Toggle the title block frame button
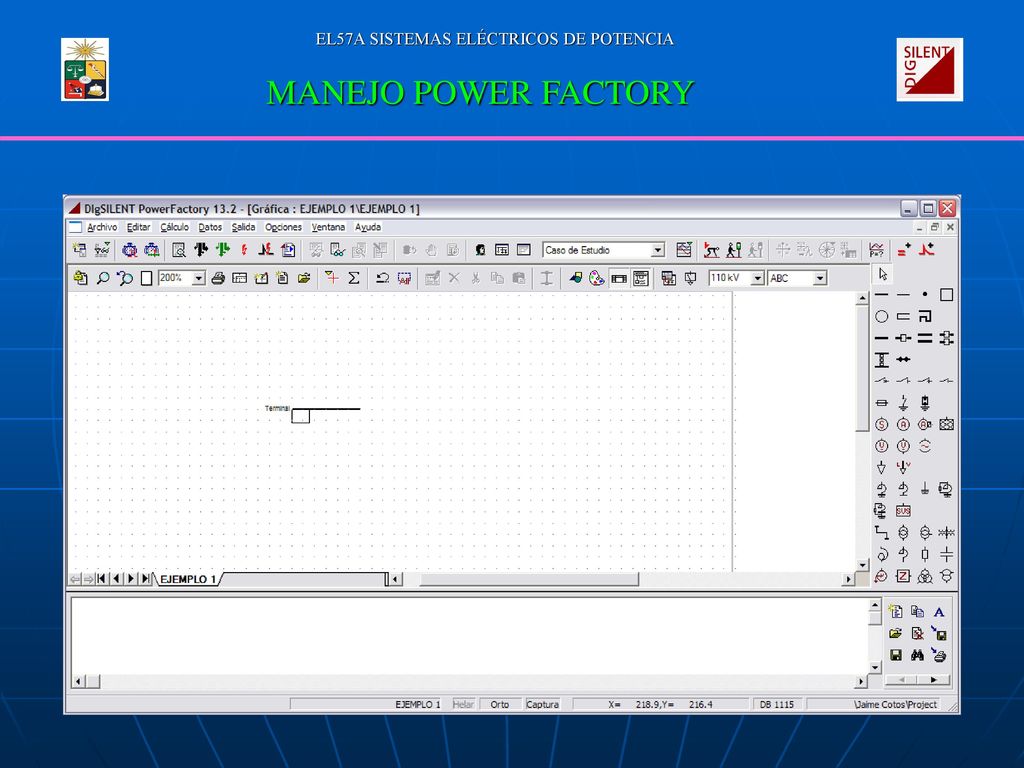The image size is (1024, 768). tap(619, 278)
